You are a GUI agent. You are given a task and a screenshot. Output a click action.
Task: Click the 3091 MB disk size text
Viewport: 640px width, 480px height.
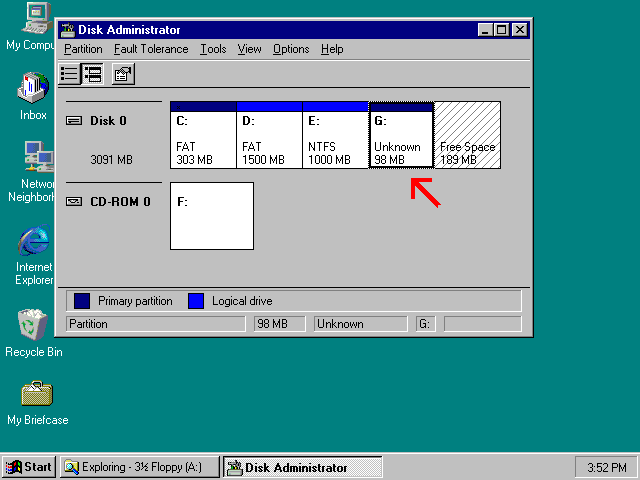pyautogui.click(x=111, y=160)
